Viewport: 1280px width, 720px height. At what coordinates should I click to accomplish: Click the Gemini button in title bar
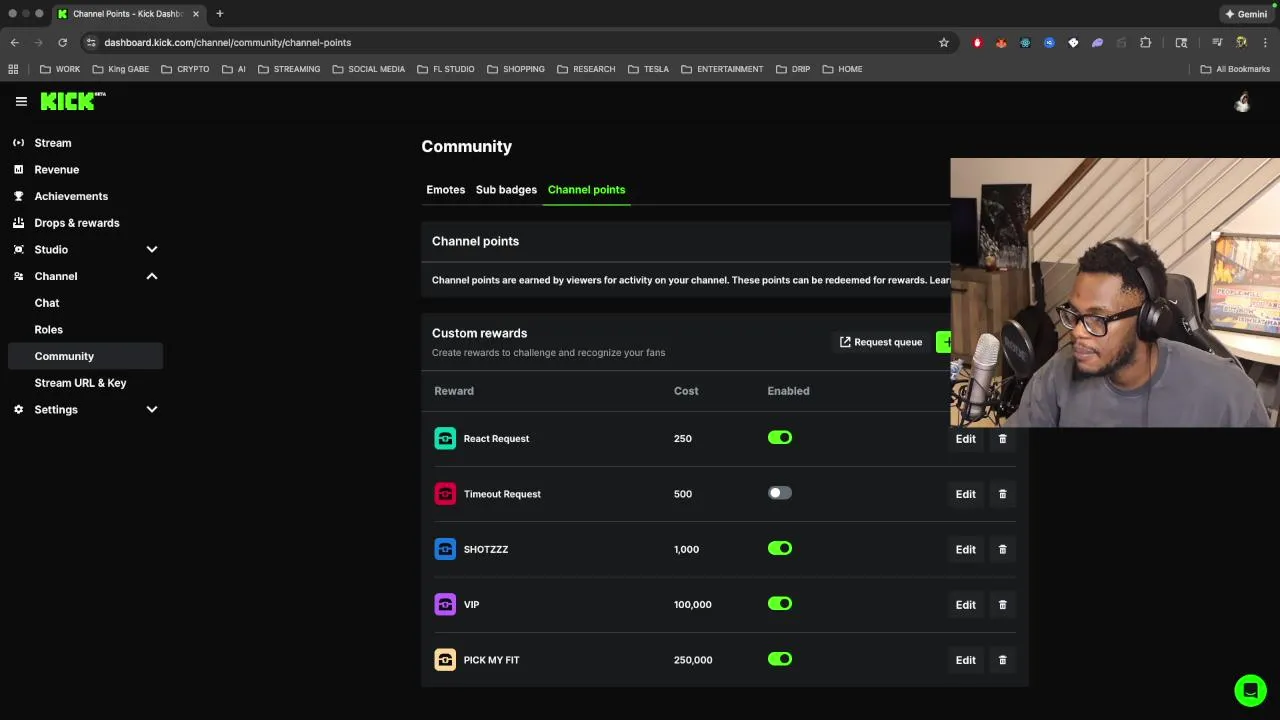pos(1246,14)
